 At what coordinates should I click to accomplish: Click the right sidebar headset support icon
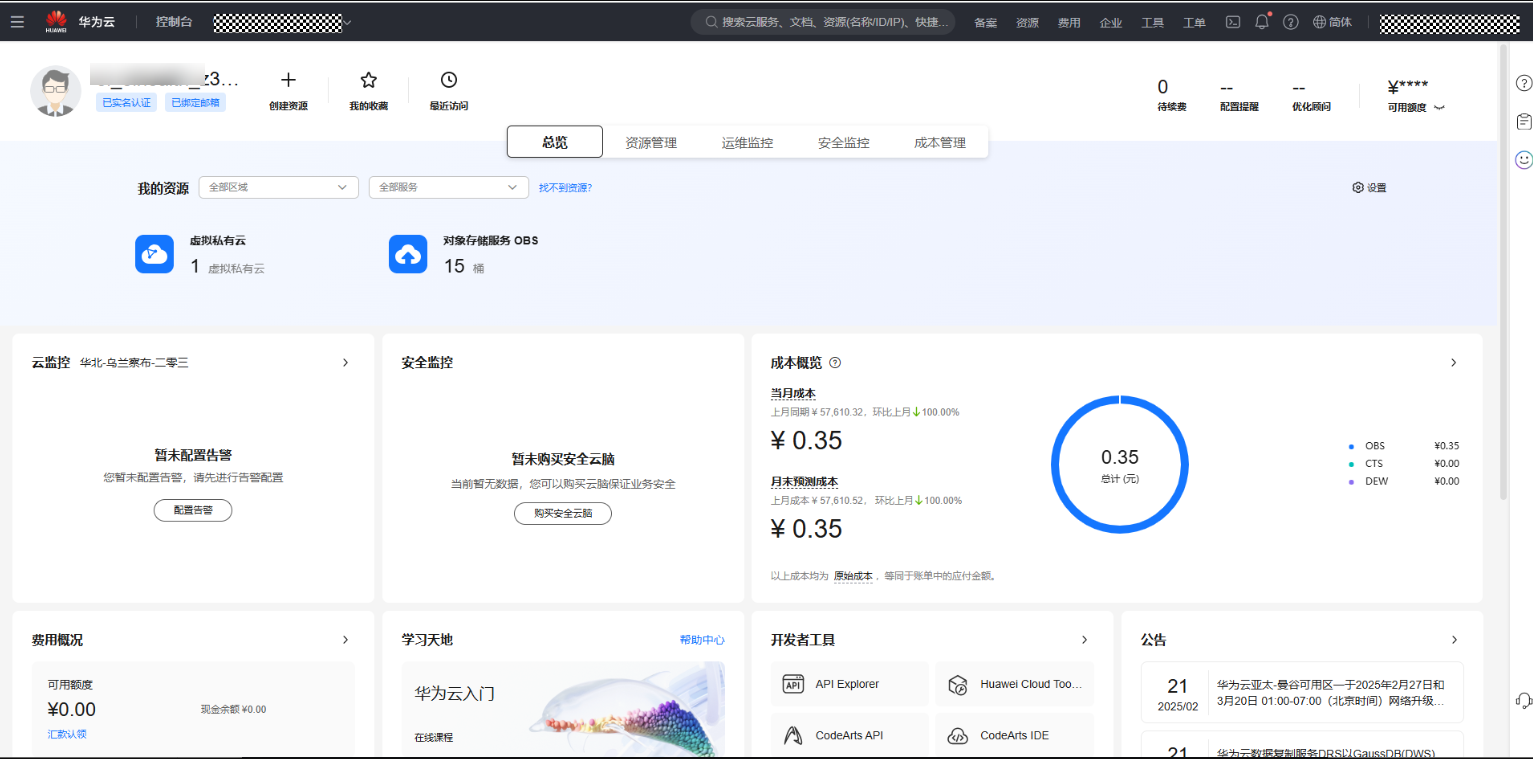coord(1524,701)
